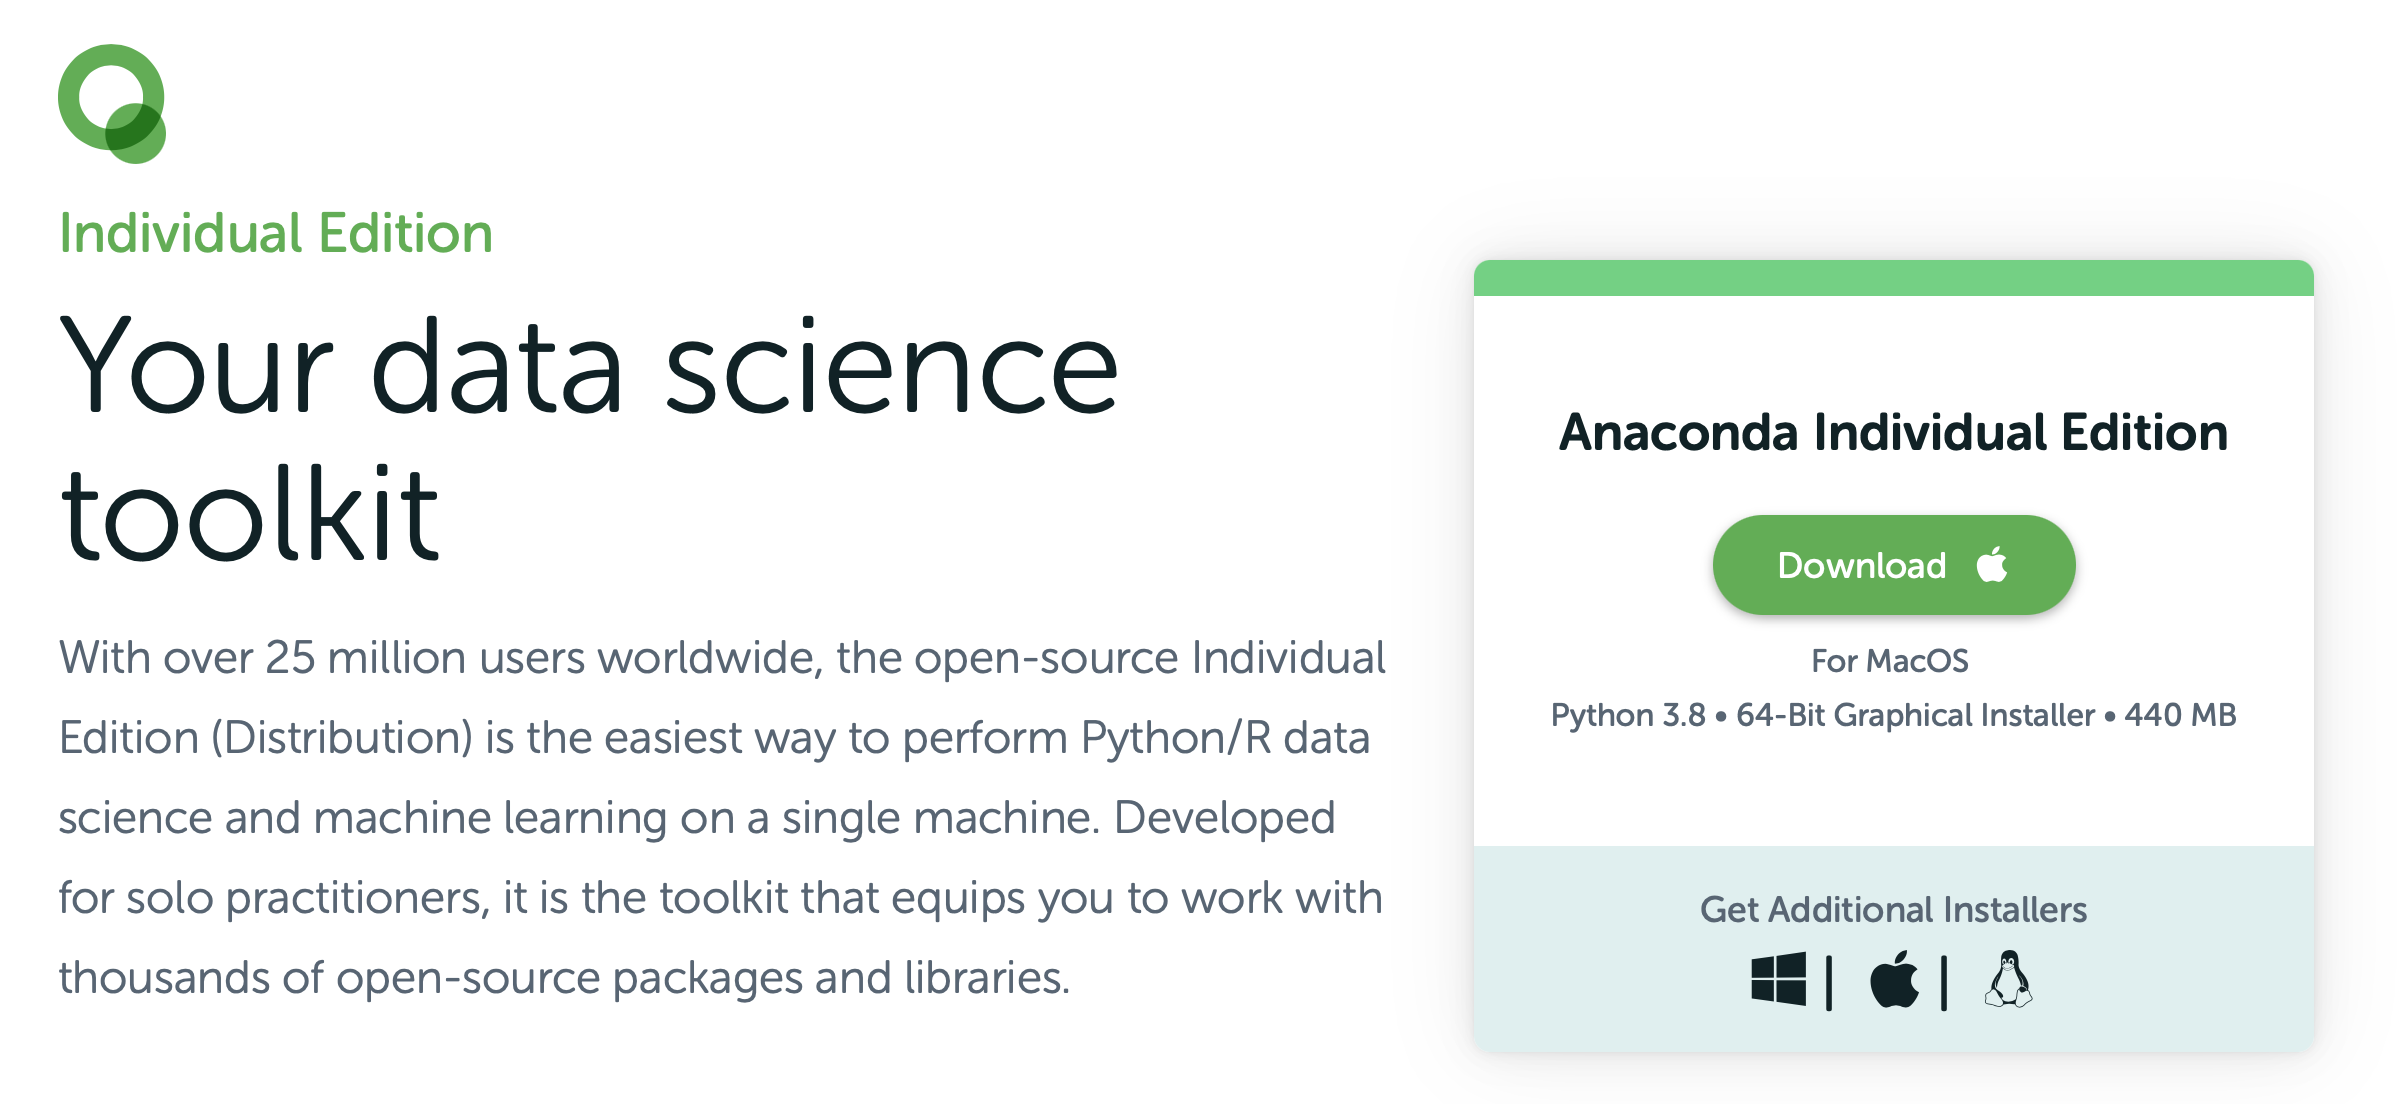The width and height of the screenshot is (2408, 1104).
Task: Choose the Apple icon under Additional Installers
Action: click(x=1894, y=979)
